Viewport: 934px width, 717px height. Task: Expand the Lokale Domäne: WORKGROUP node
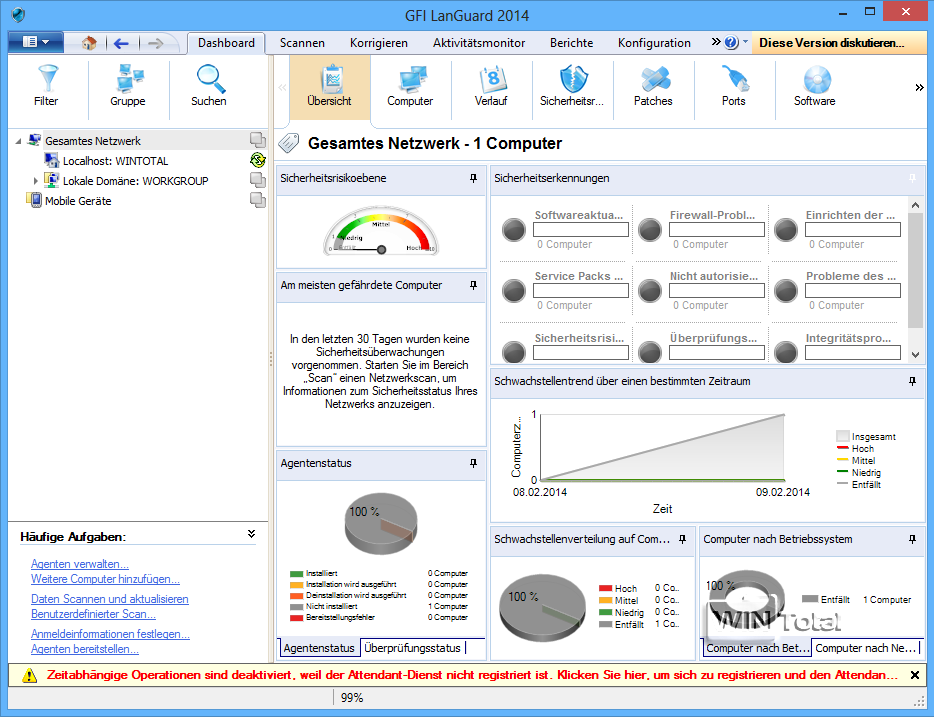(x=35, y=180)
